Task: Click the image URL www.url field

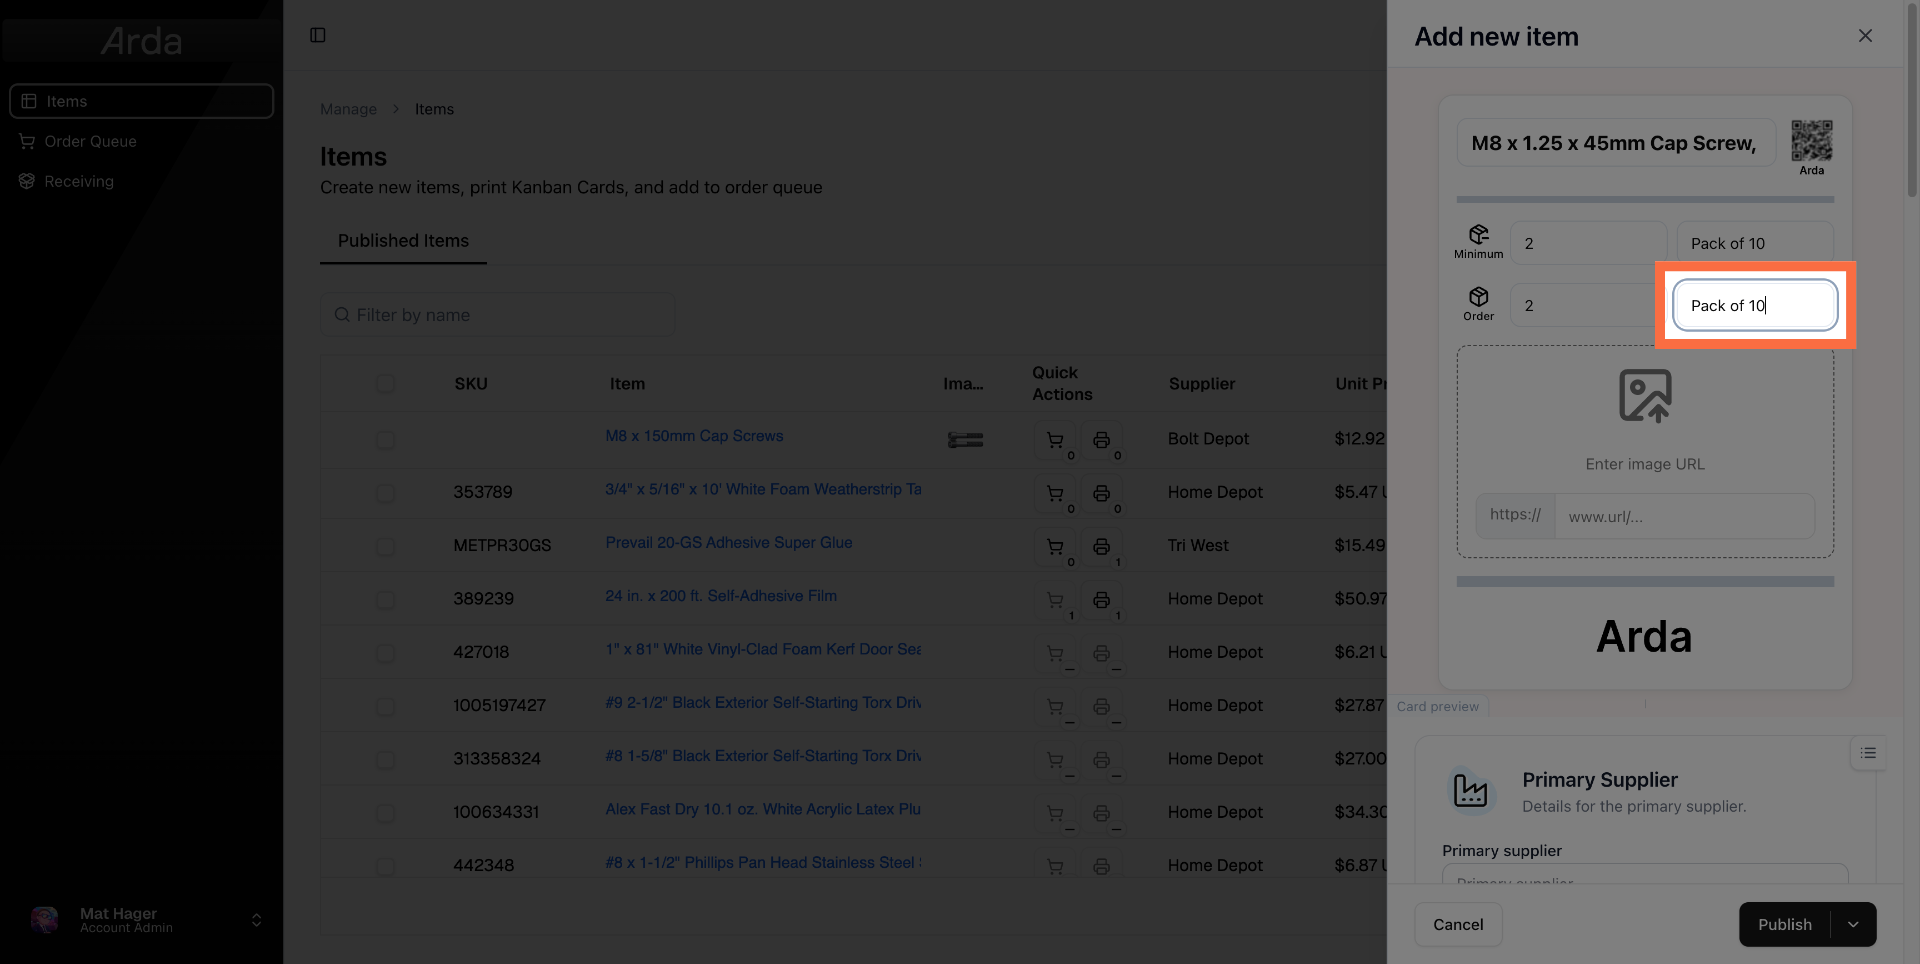Action: [x=1684, y=517]
